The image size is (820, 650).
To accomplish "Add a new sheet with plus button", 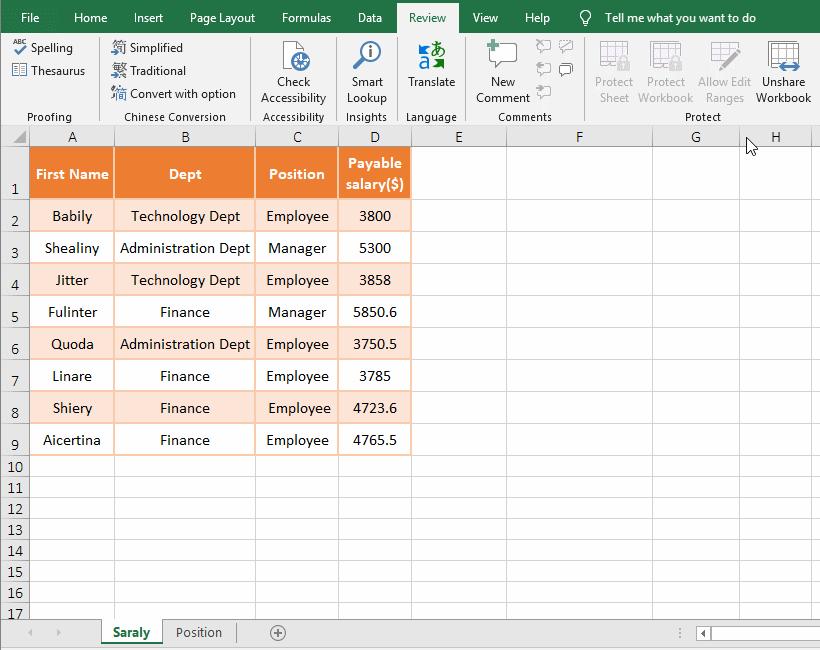I will (x=278, y=633).
